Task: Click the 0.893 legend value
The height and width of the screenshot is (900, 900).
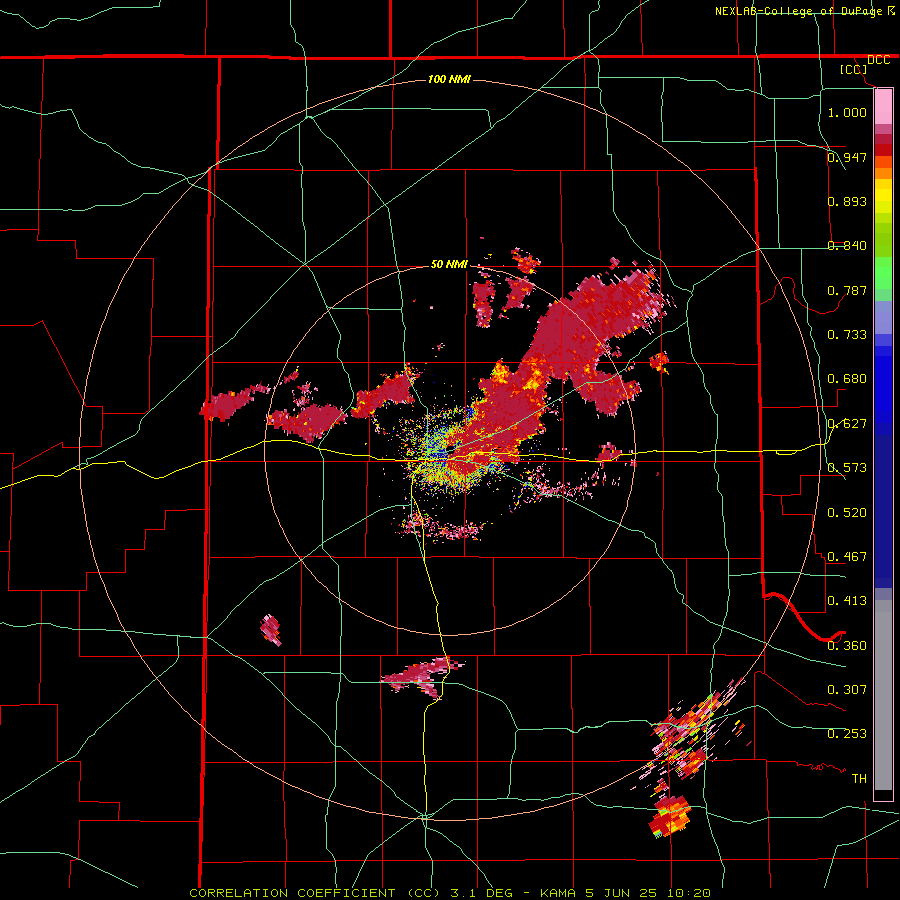Action: tap(847, 201)
